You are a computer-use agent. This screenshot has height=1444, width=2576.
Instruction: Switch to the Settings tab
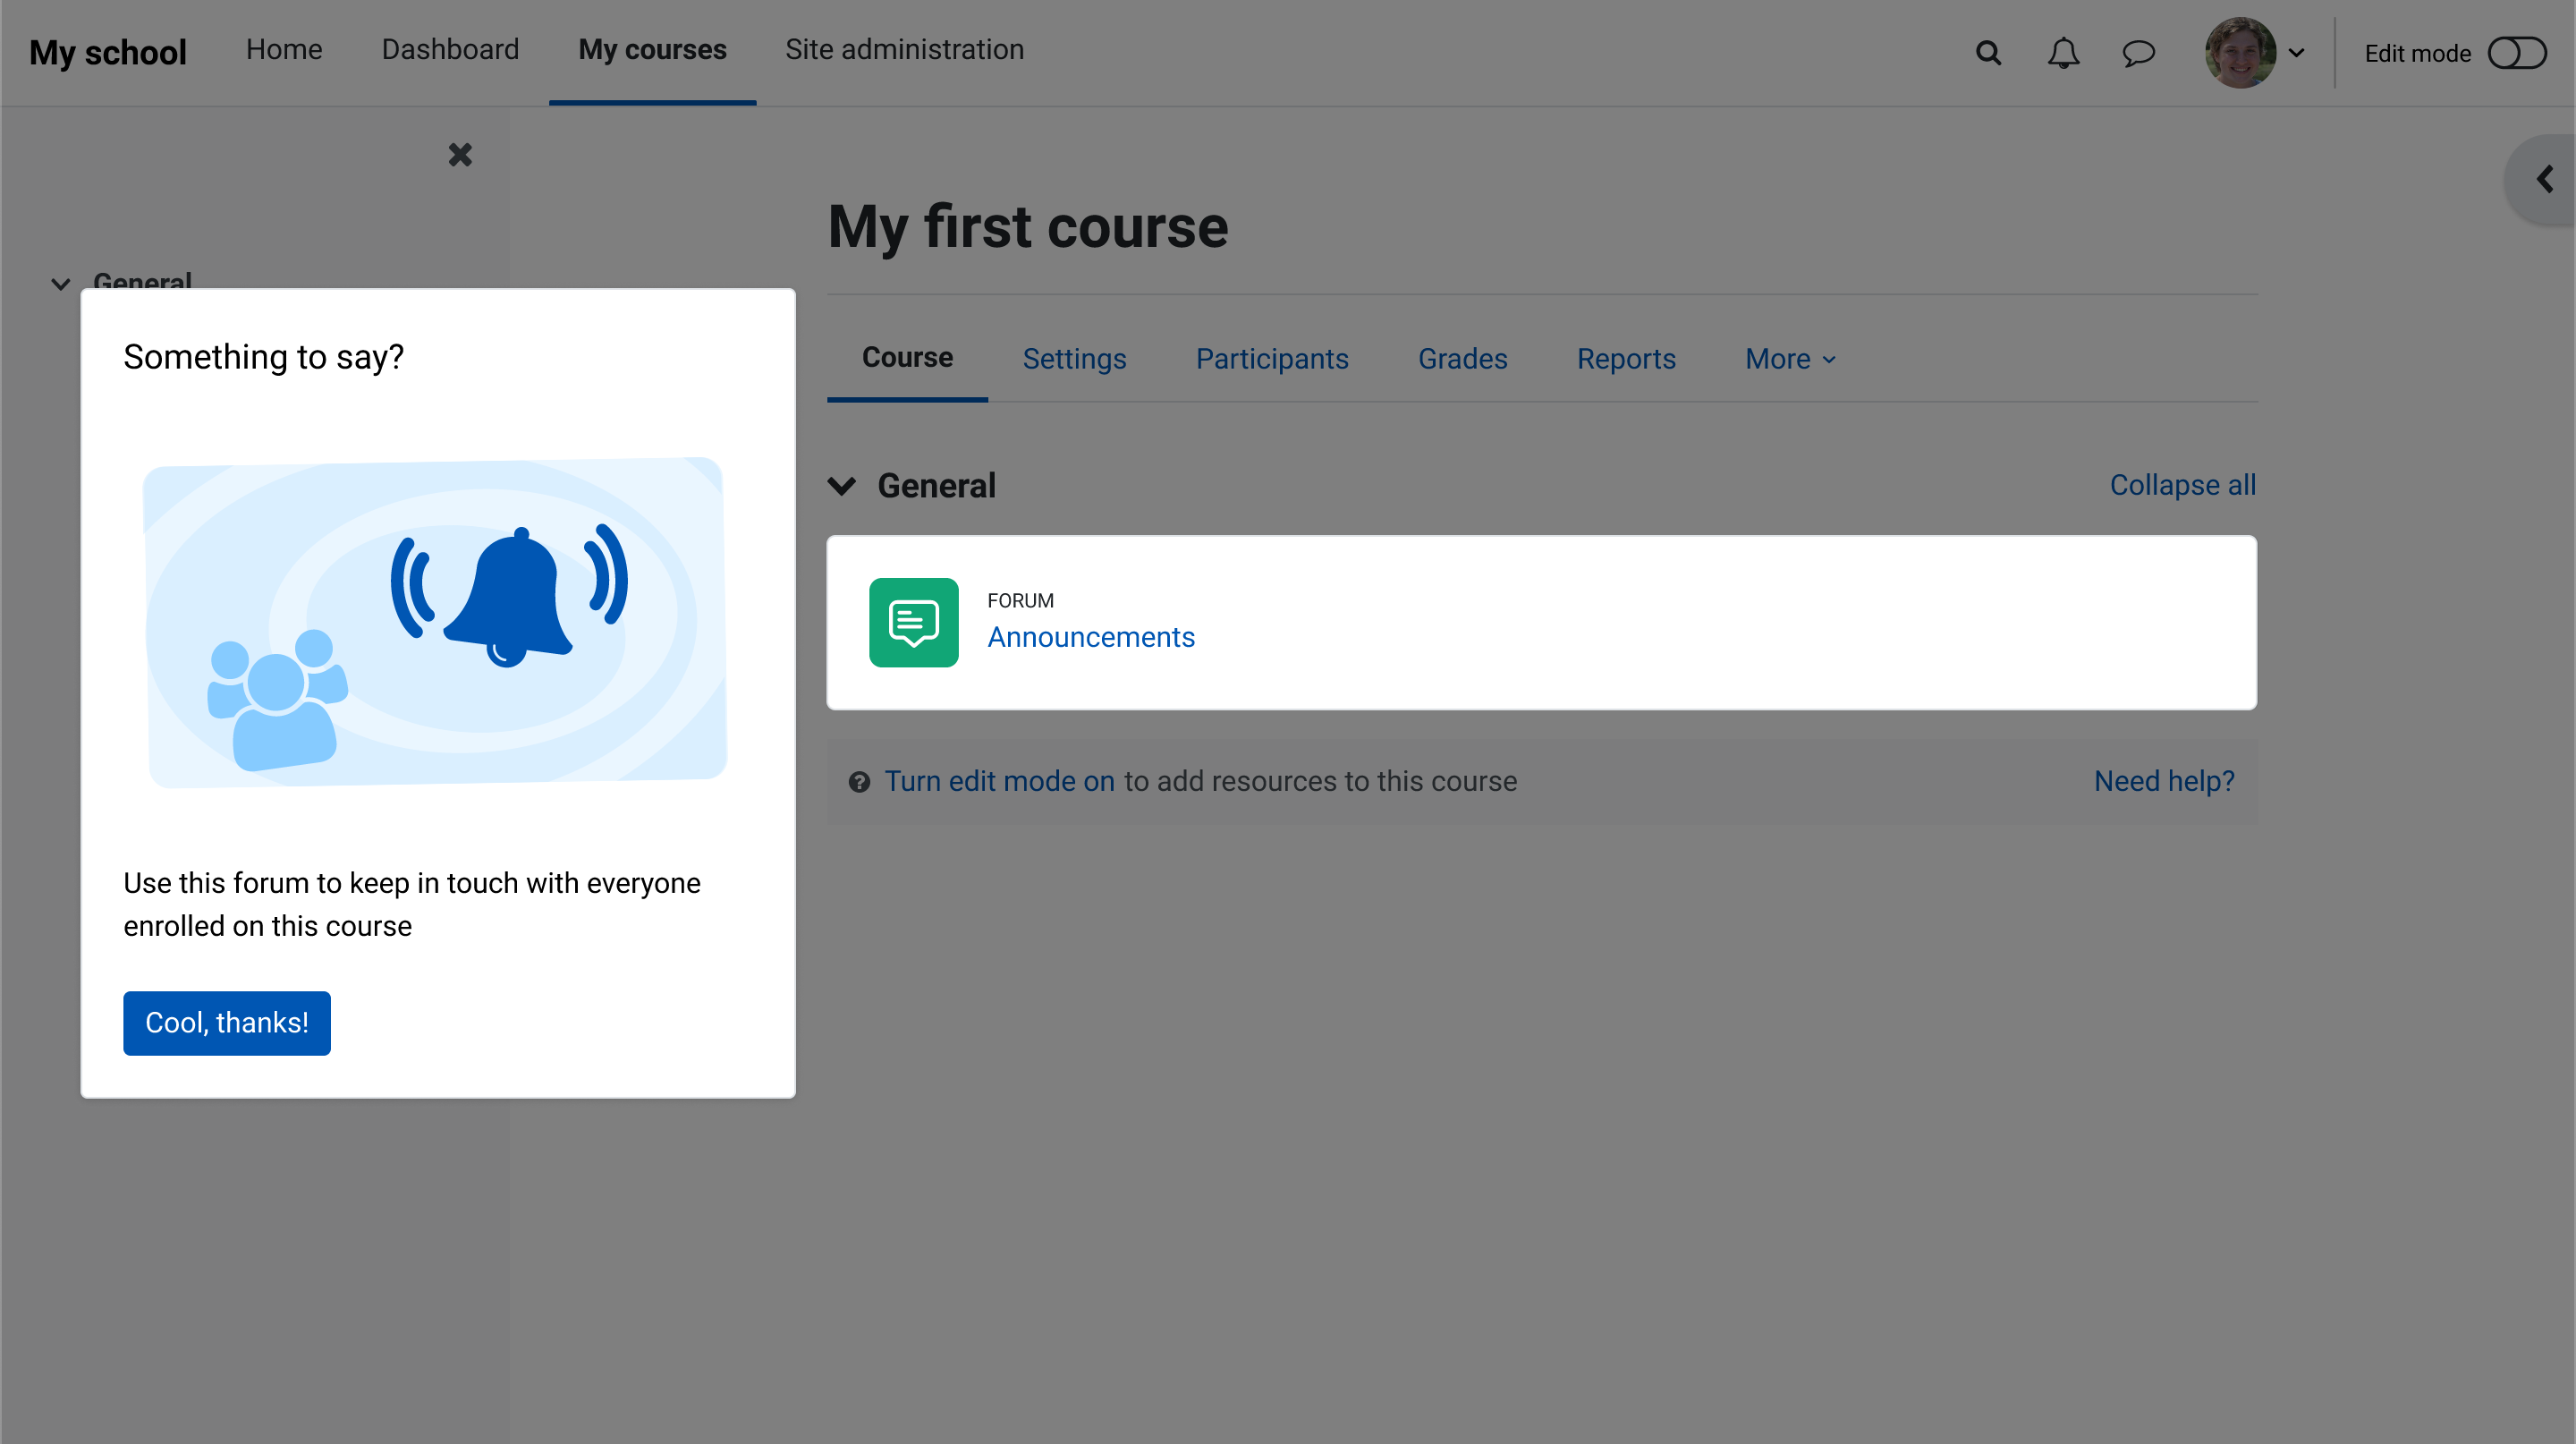[1074, 359]
